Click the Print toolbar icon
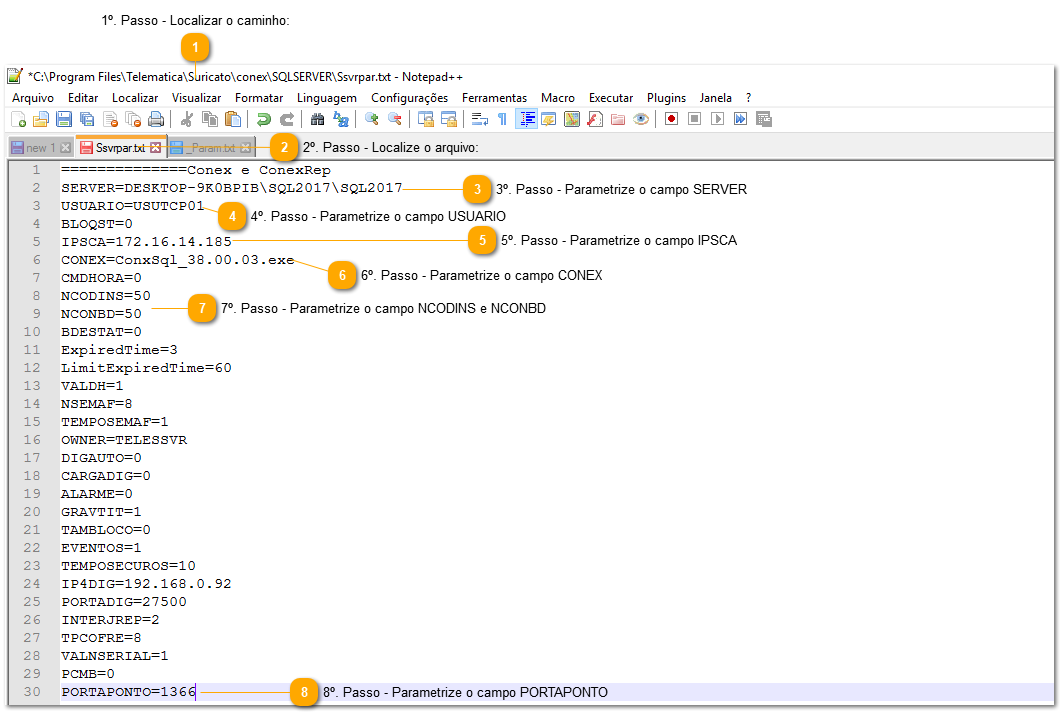The height and width of the screenshot is (717, 1063). (x=156, y=119)
